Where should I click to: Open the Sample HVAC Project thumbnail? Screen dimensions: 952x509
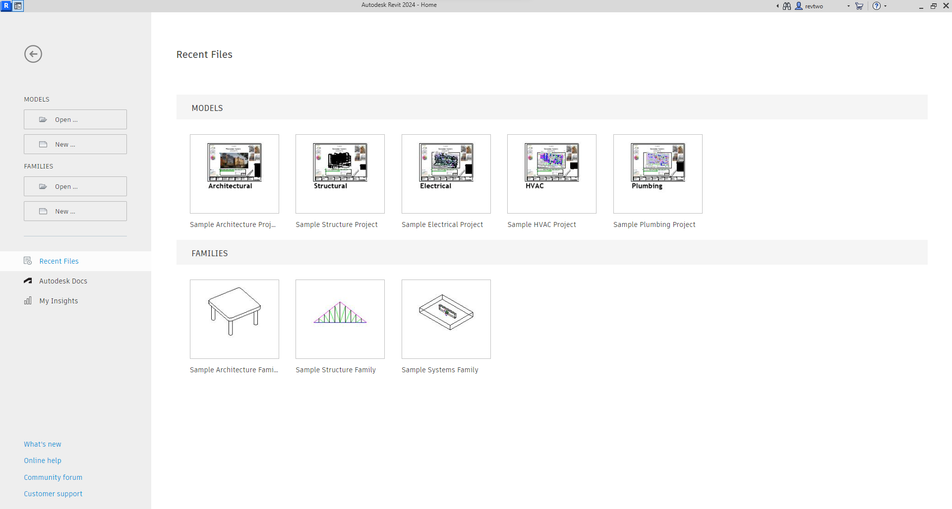[552, 174]
